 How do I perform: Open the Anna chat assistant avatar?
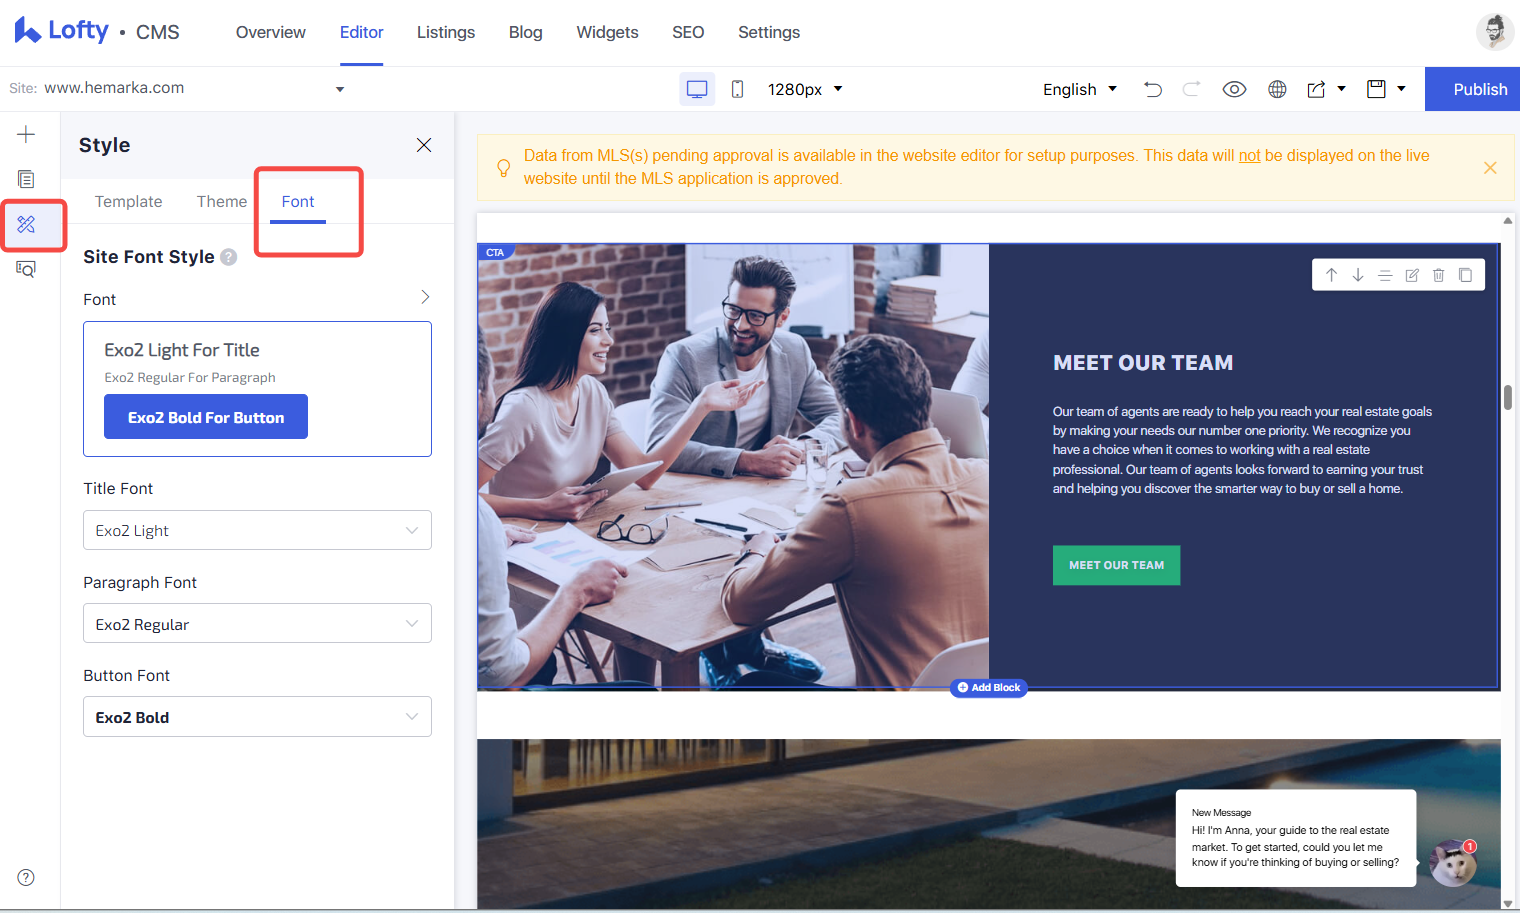pyautogui.click(x=1453, y=863)
